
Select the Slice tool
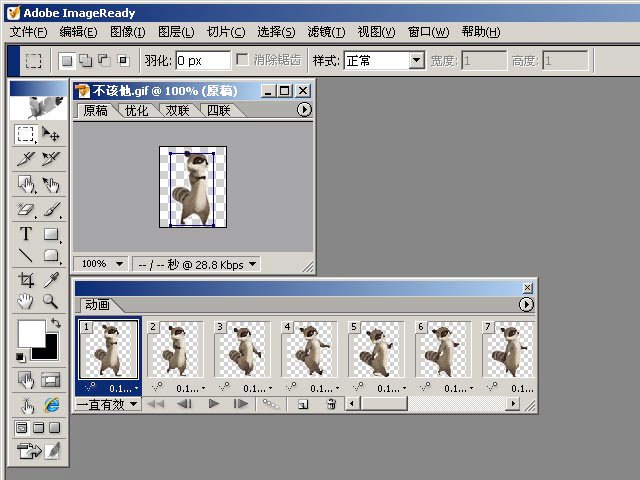[25, 159]
